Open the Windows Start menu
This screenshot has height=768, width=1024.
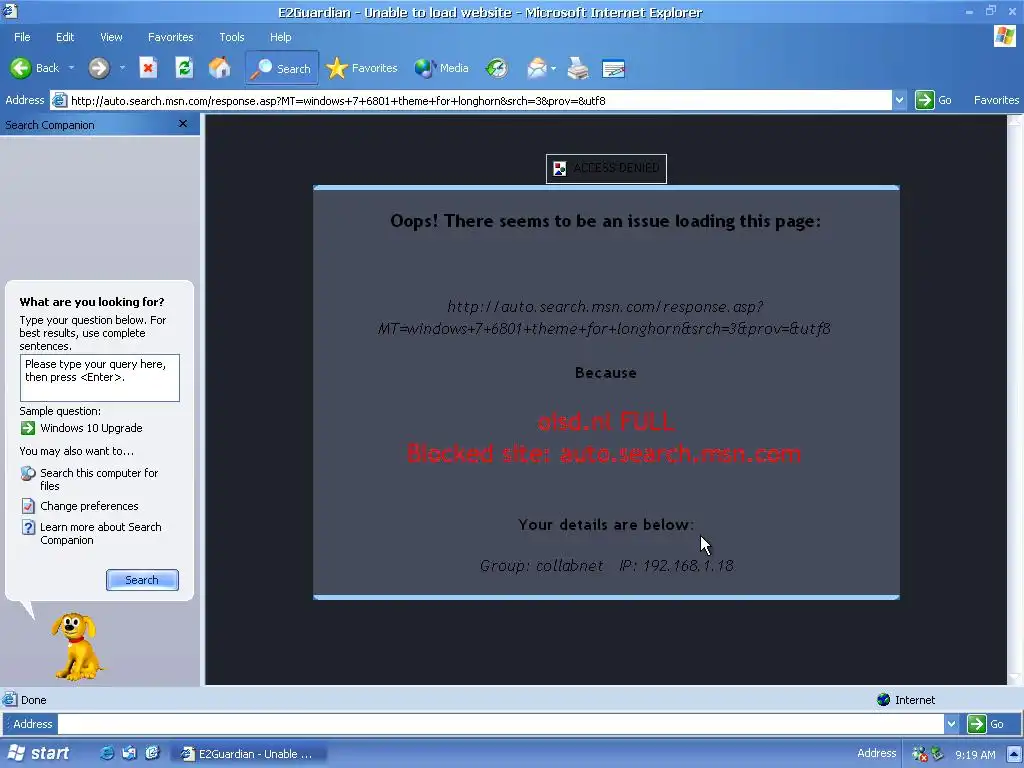click(x=38, y=753)
